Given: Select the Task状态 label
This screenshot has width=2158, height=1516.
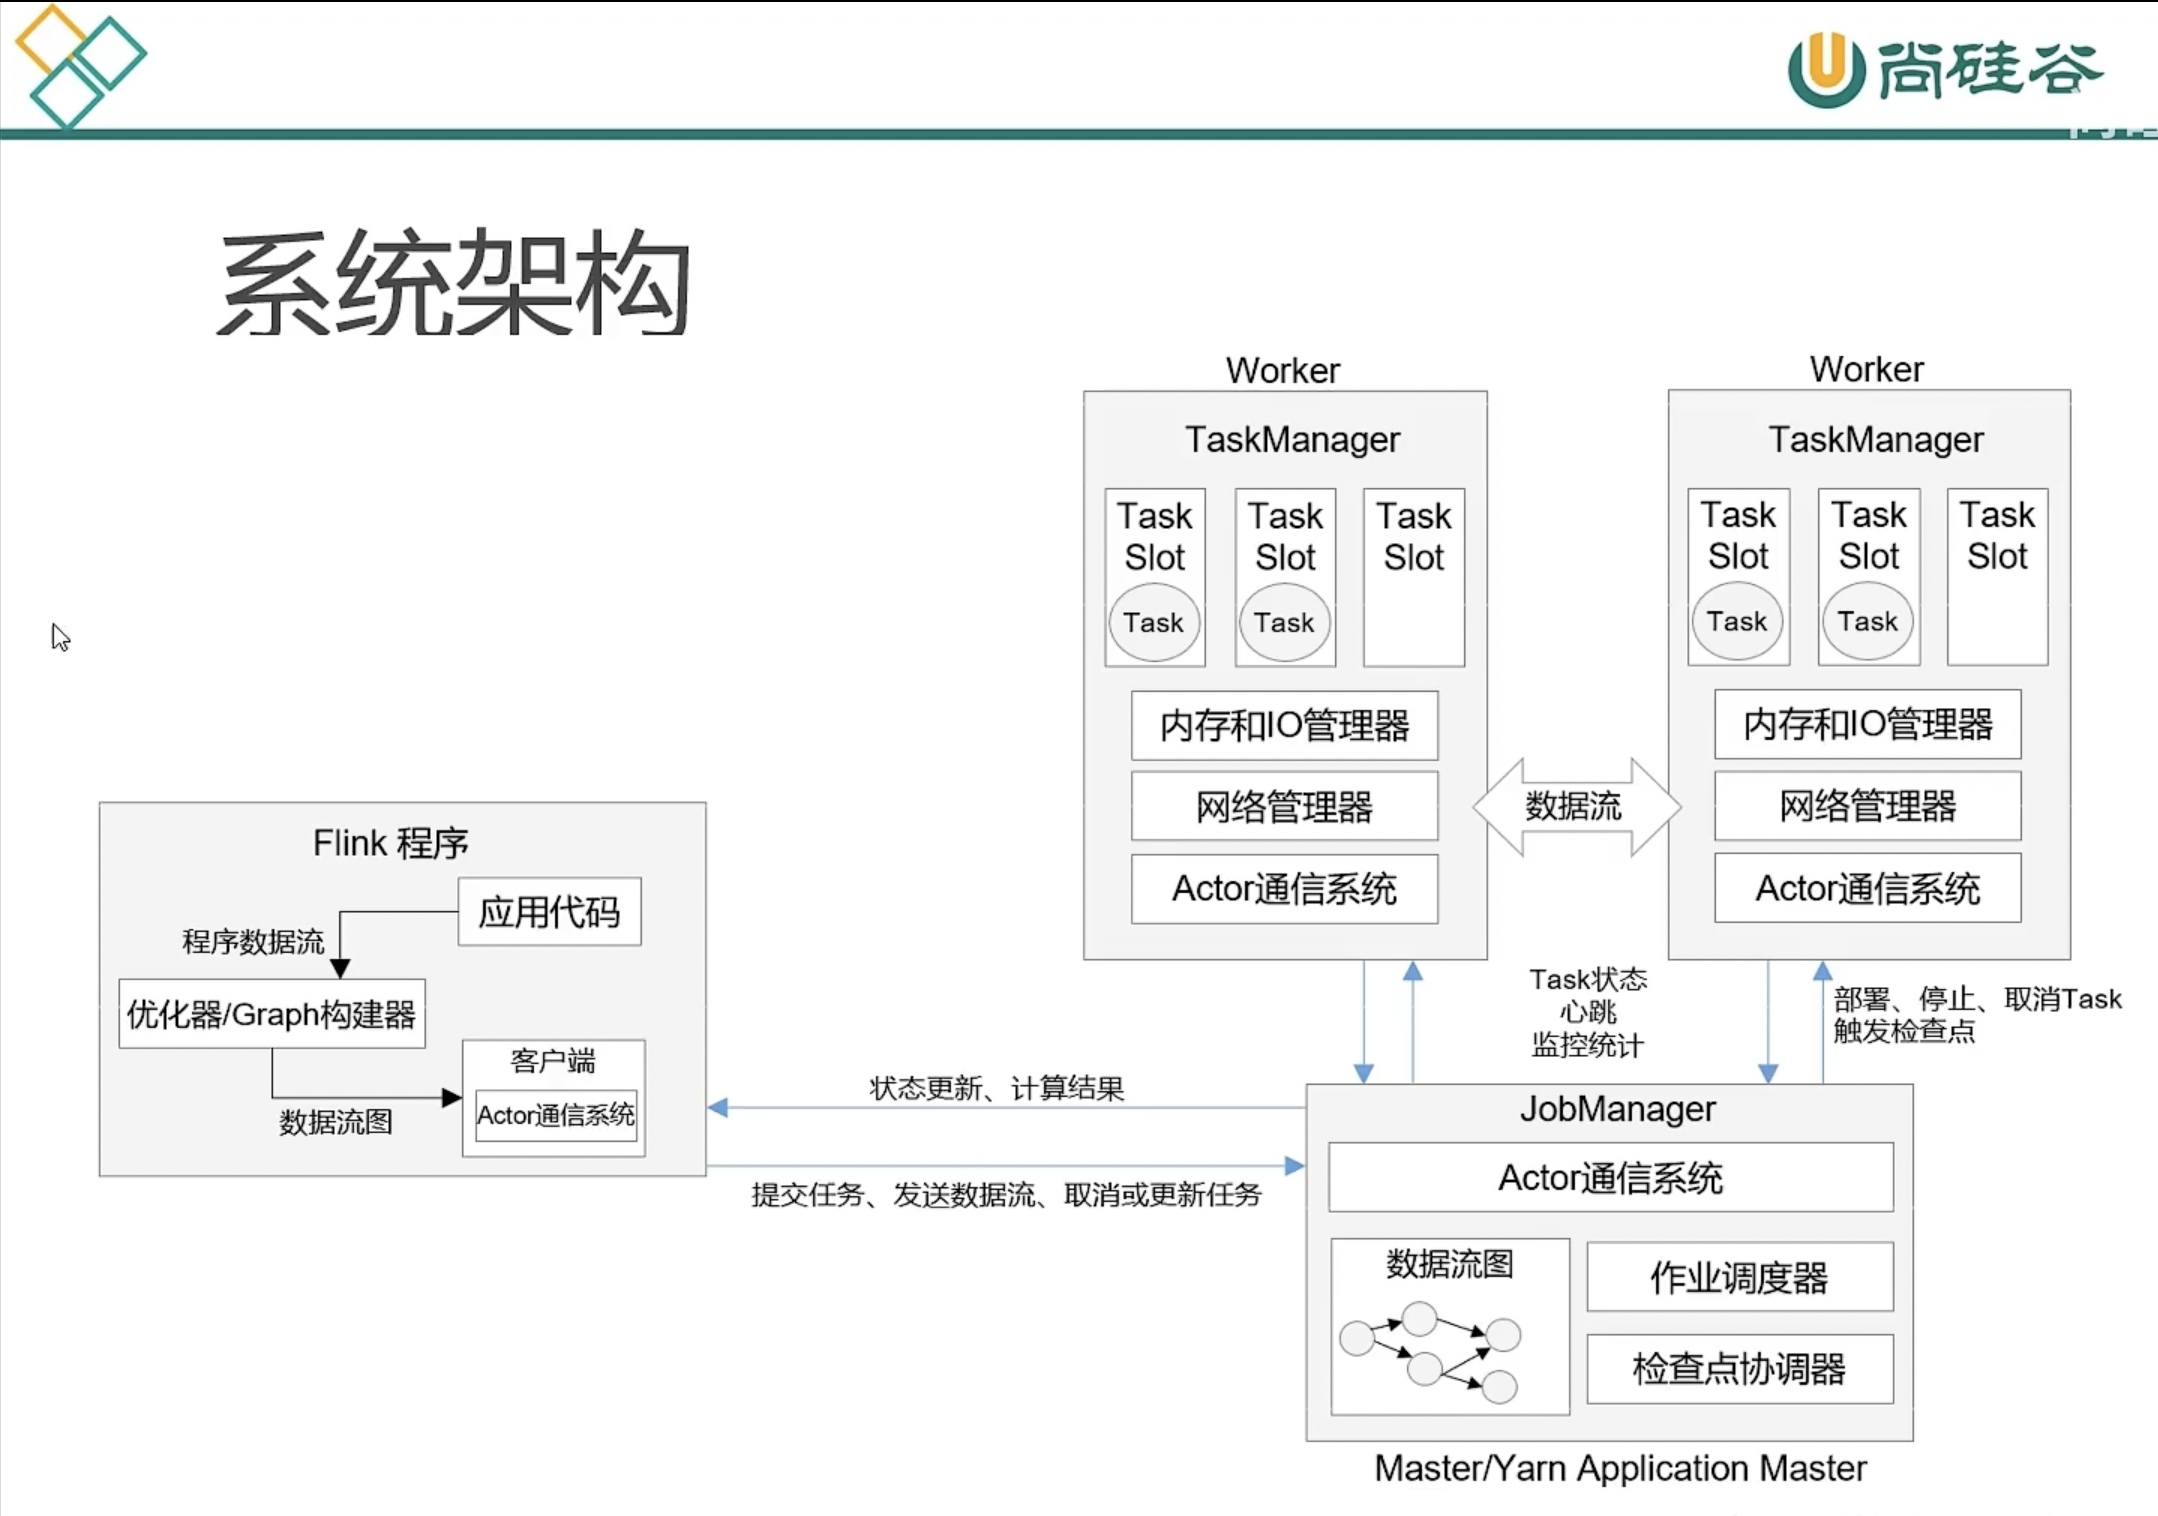Looking at the screenshot, I should pos(1588,978).
